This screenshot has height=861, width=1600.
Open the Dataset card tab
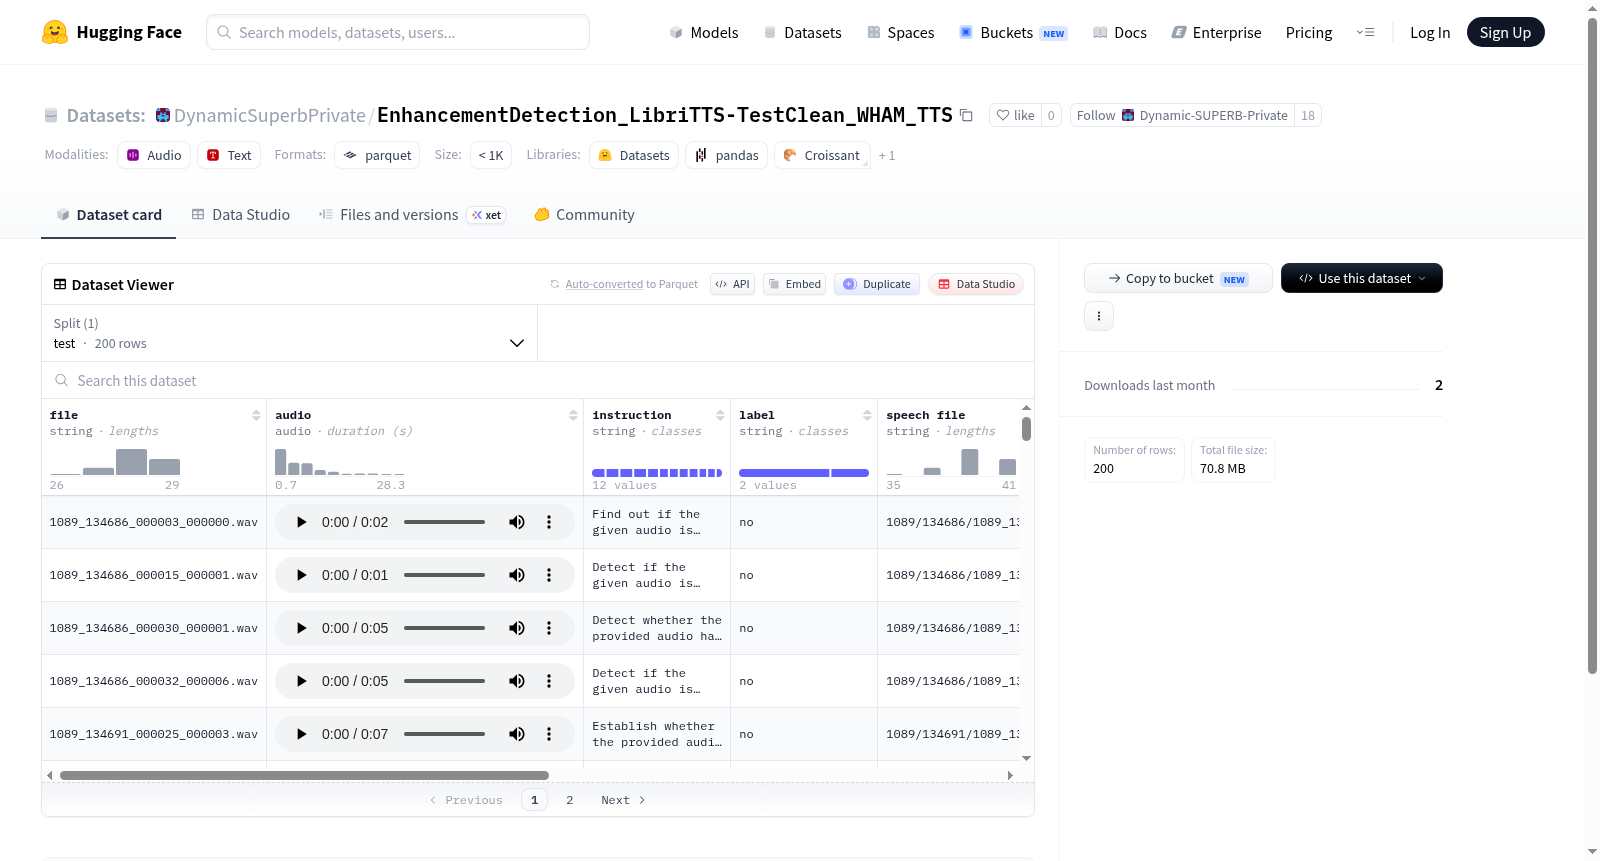(108, 215)
